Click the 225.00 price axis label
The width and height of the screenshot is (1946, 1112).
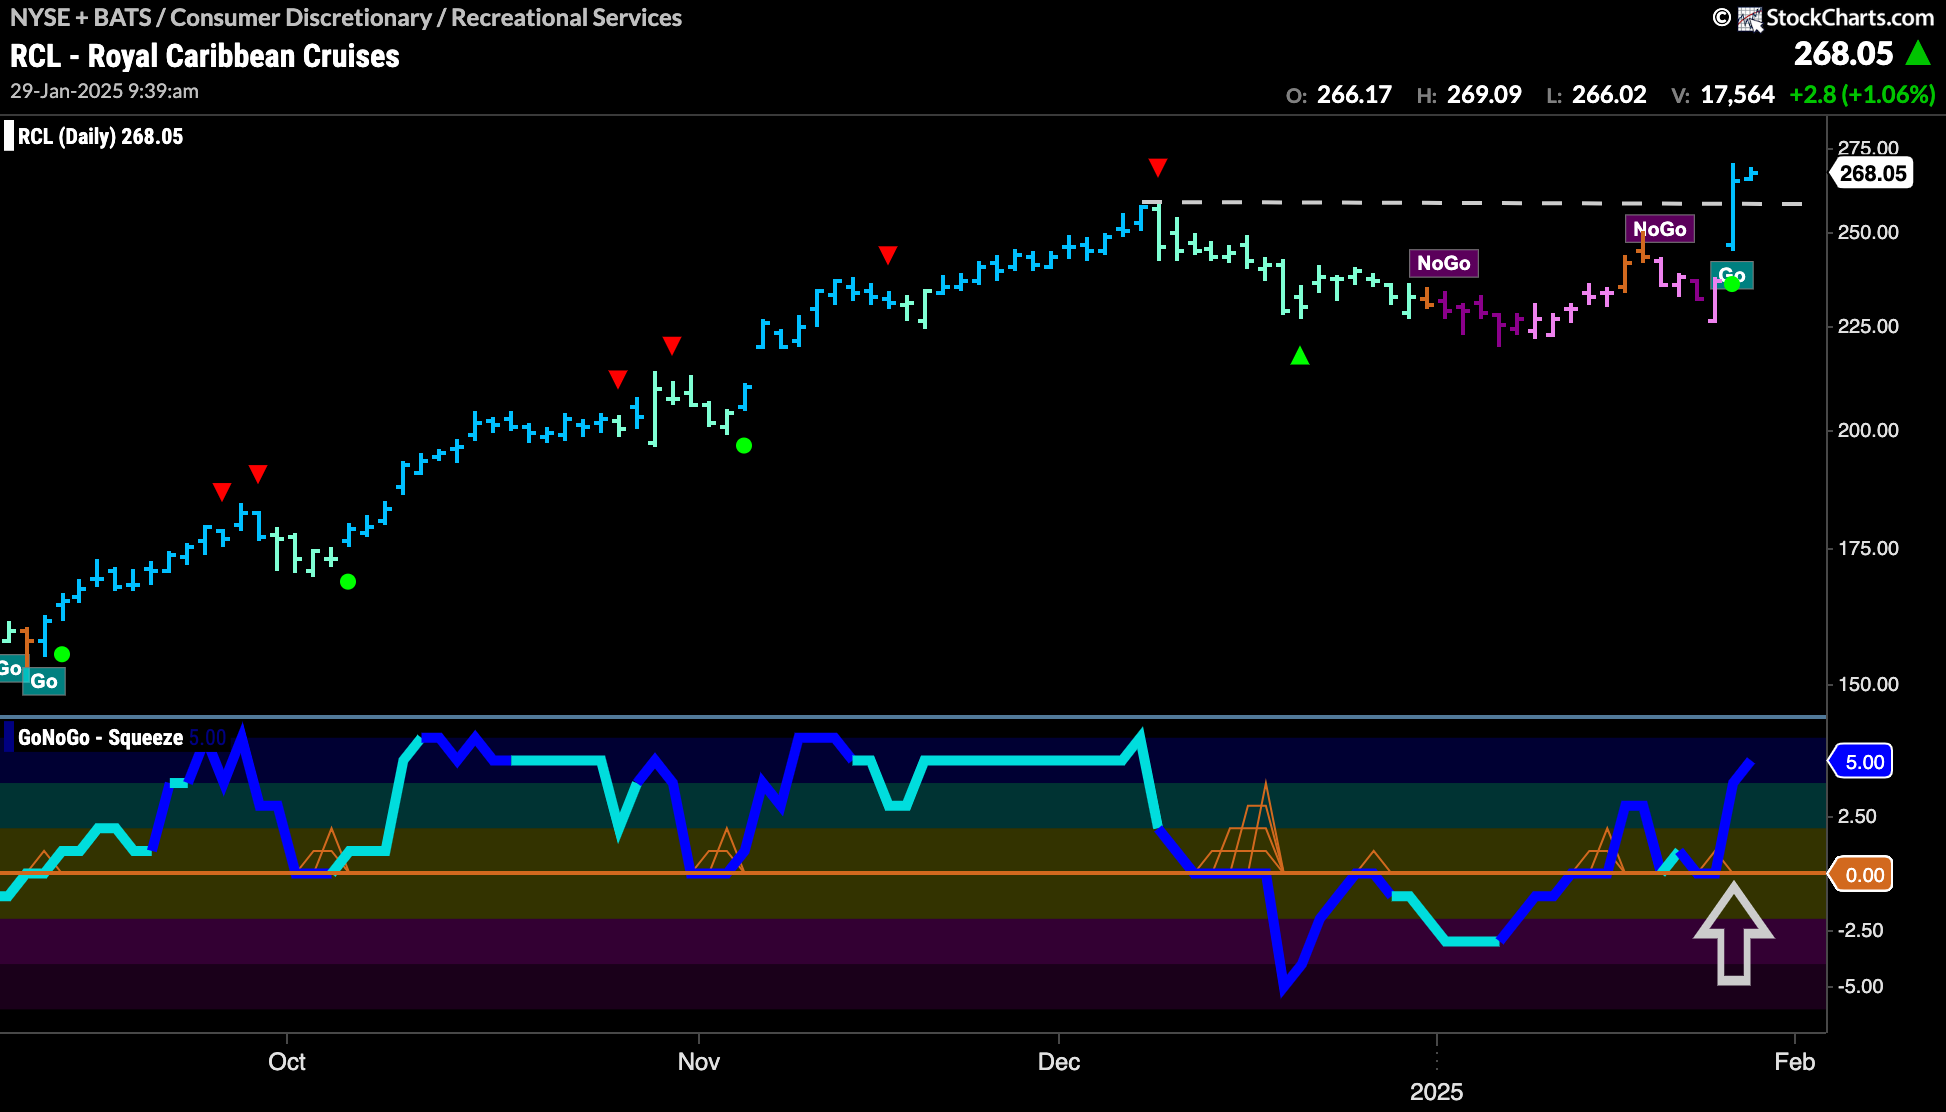(x=1868, y=326)
